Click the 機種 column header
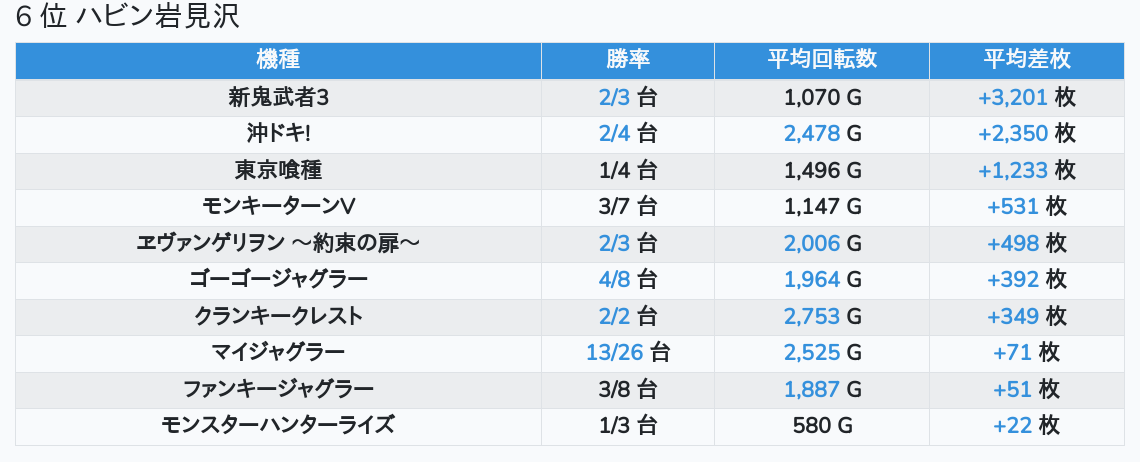 tap(278, 59)
